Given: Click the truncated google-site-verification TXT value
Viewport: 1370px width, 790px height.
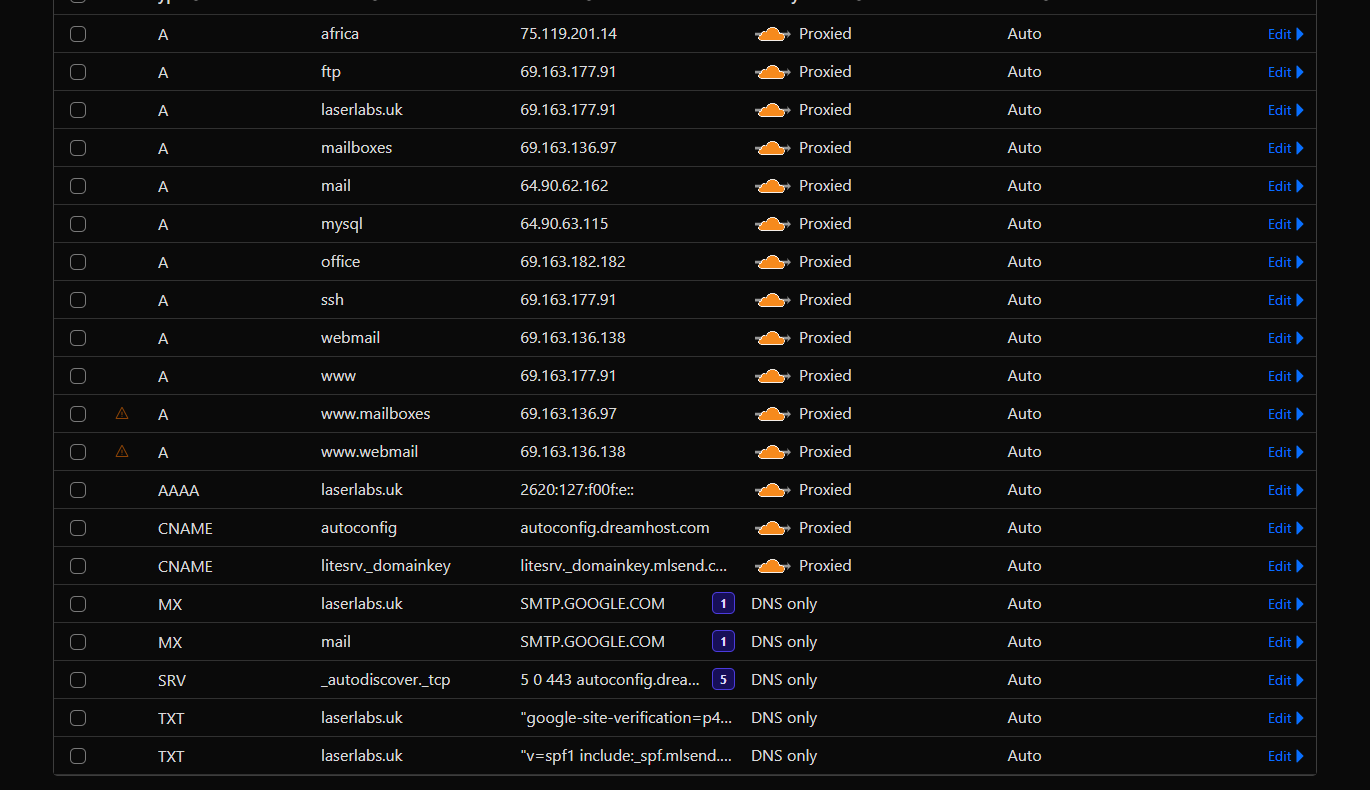Looking at the screenshot, I should (x=628, y=717).
